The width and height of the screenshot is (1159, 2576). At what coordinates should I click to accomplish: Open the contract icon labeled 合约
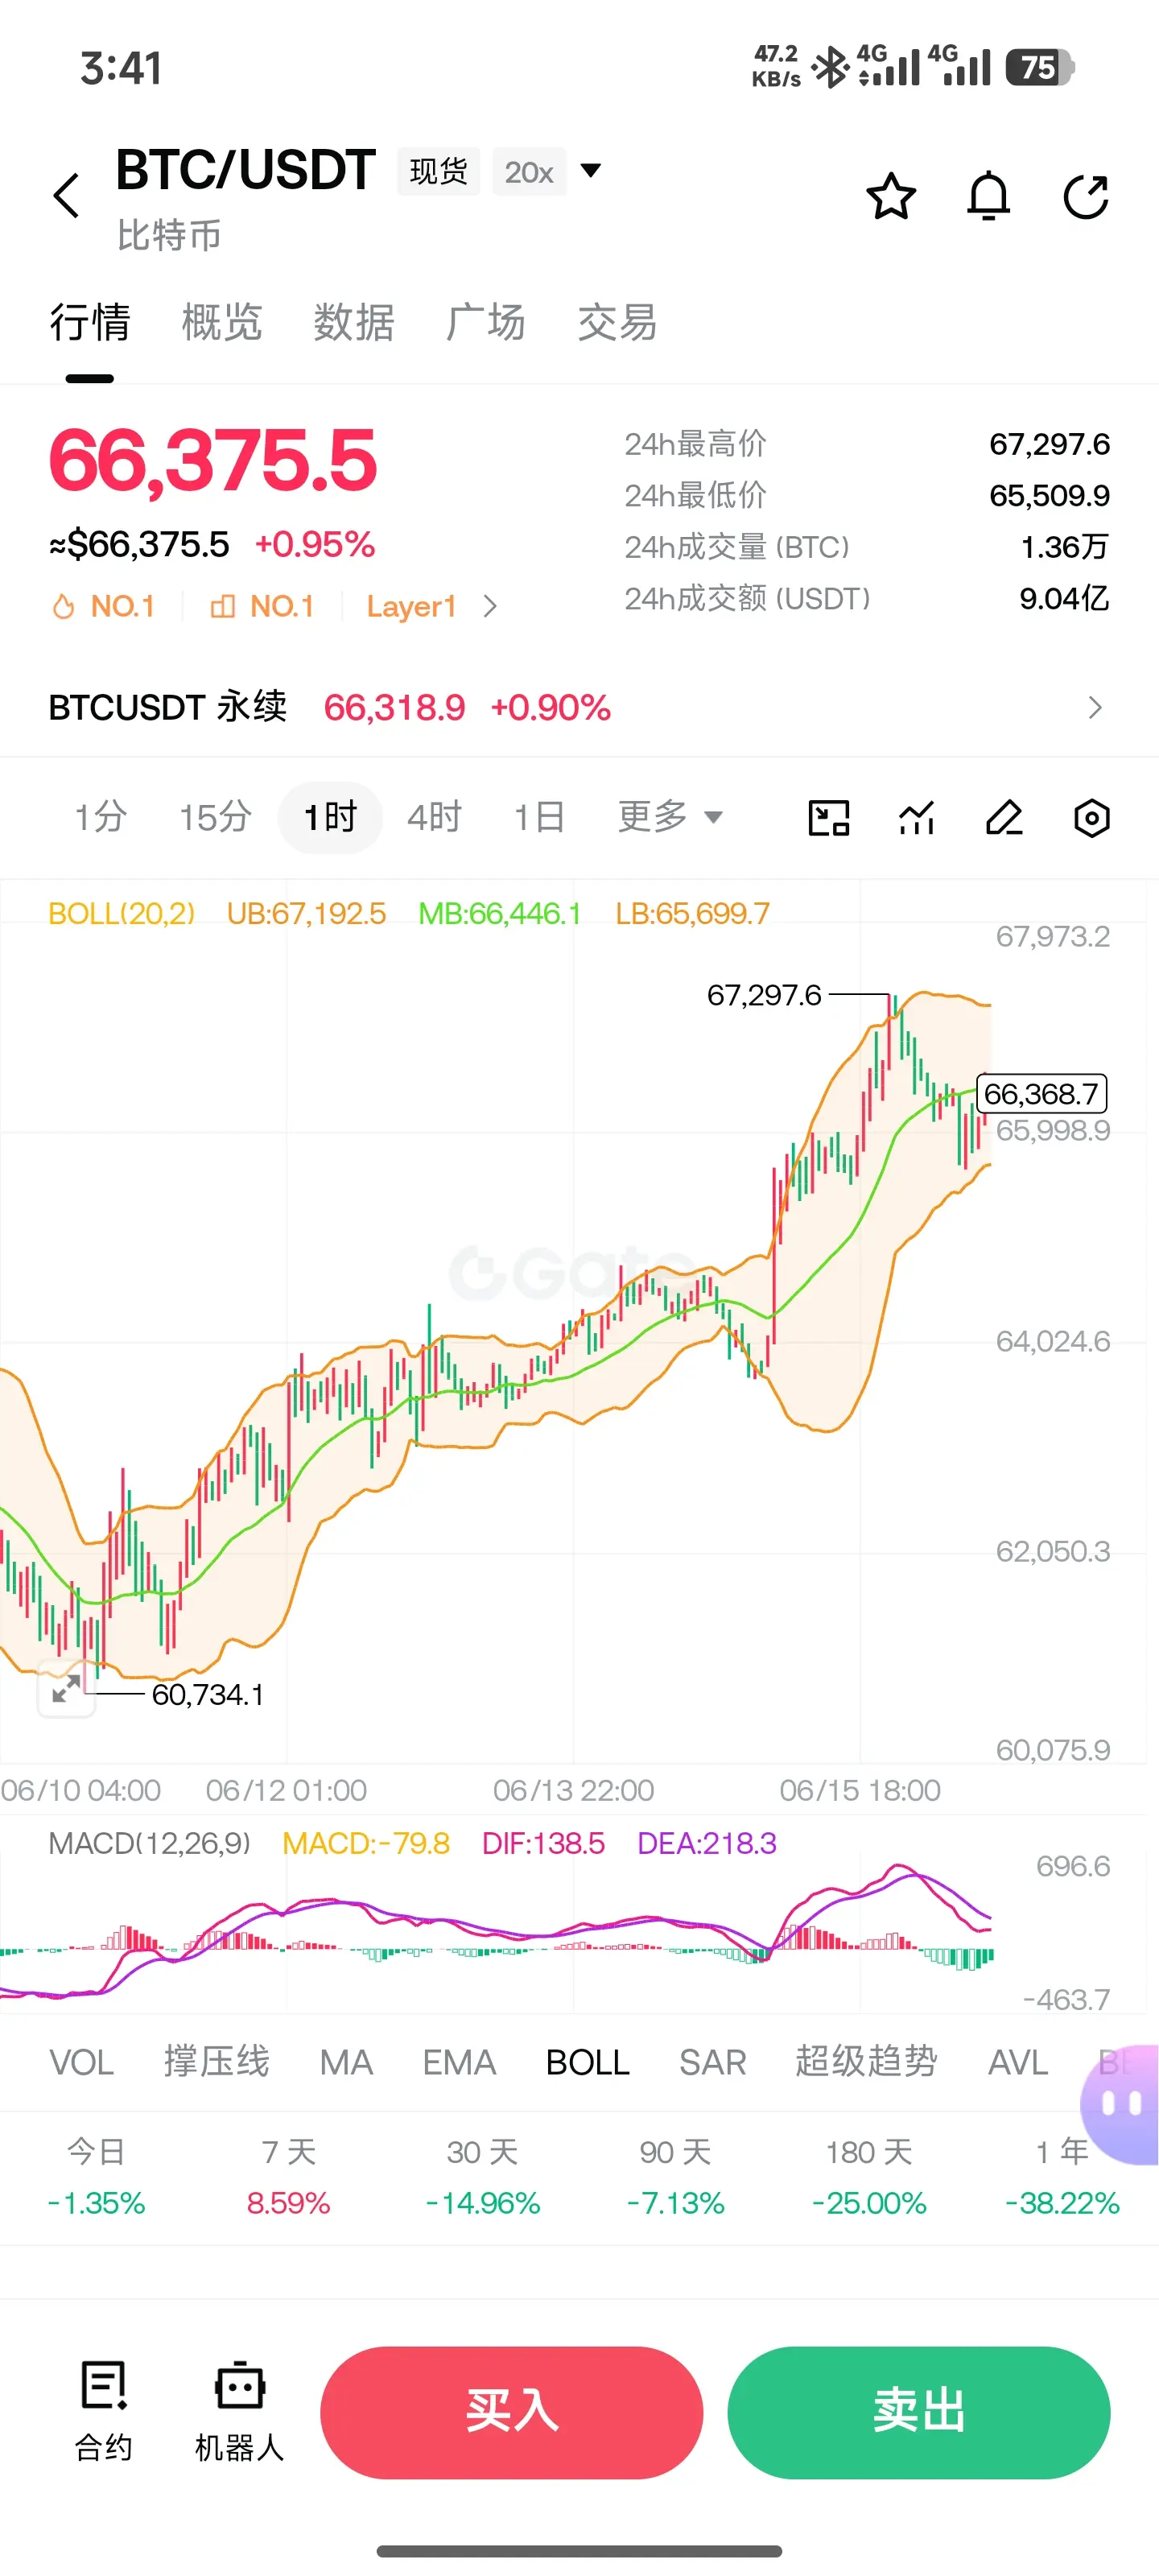point(103,2411)
